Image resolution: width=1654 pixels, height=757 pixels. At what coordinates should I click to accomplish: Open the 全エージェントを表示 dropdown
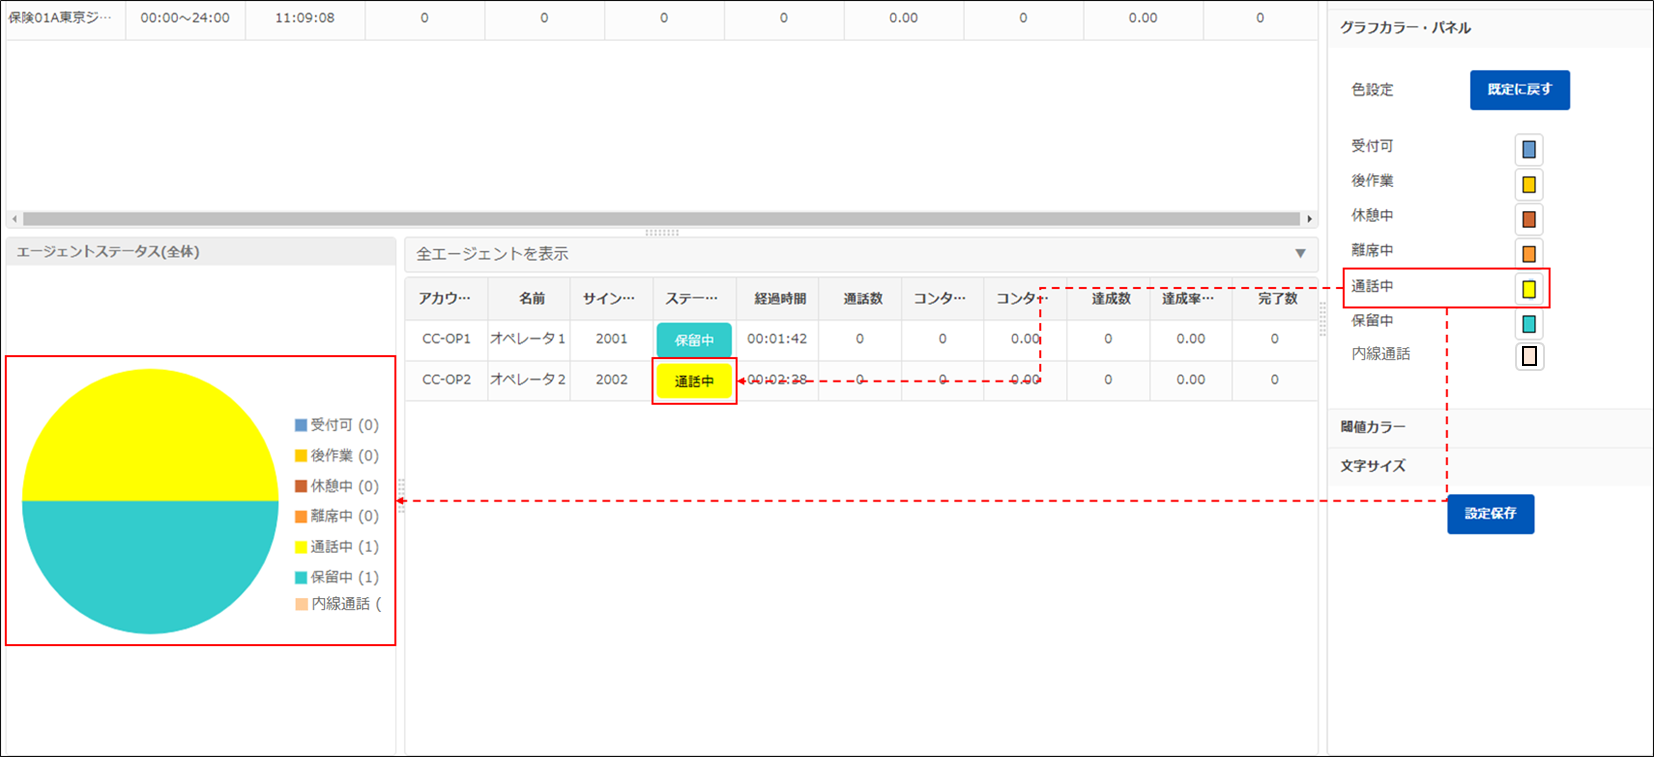1300,254
